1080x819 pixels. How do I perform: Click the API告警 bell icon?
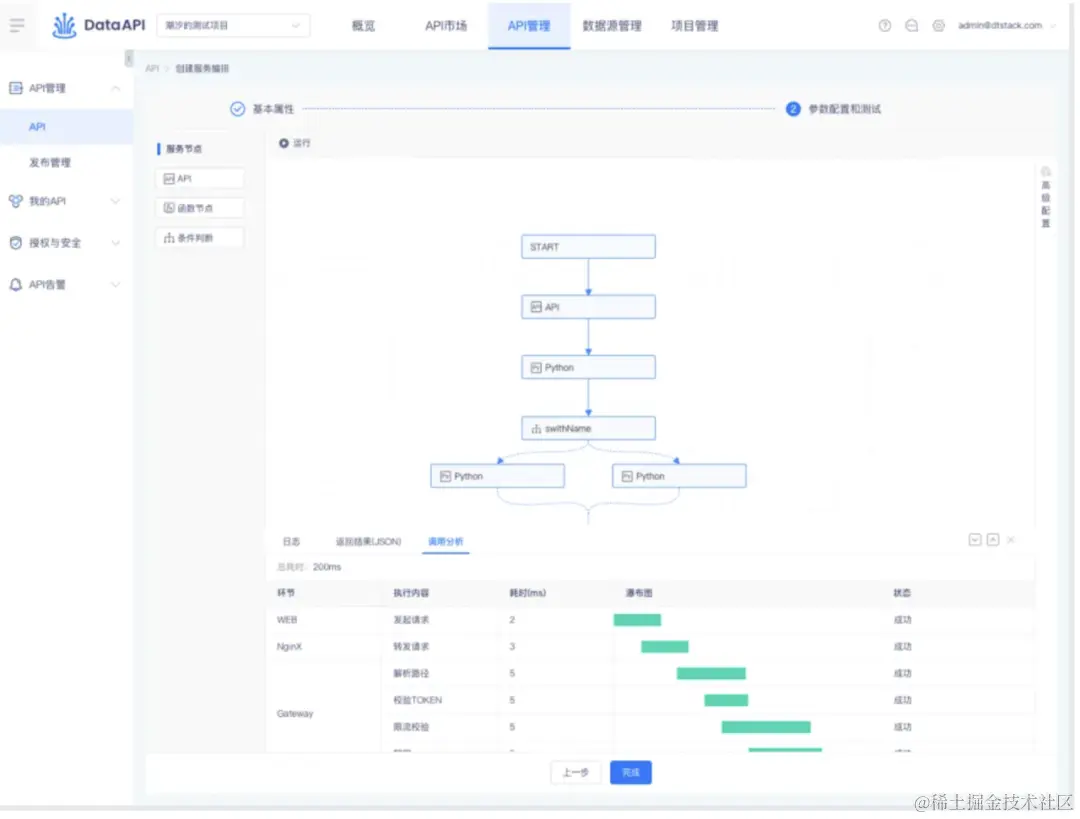point(15,285)
